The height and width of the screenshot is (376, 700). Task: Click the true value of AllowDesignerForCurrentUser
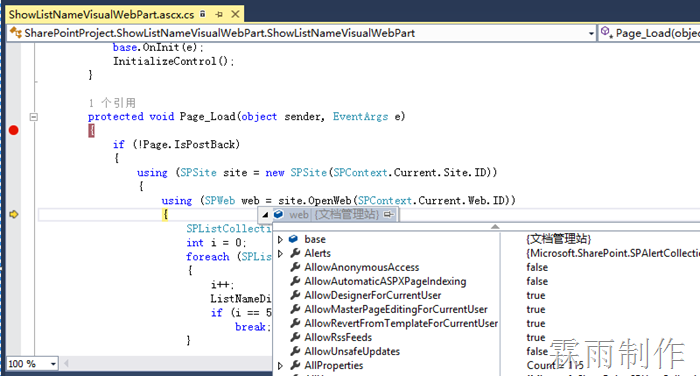tap(536, 296)
